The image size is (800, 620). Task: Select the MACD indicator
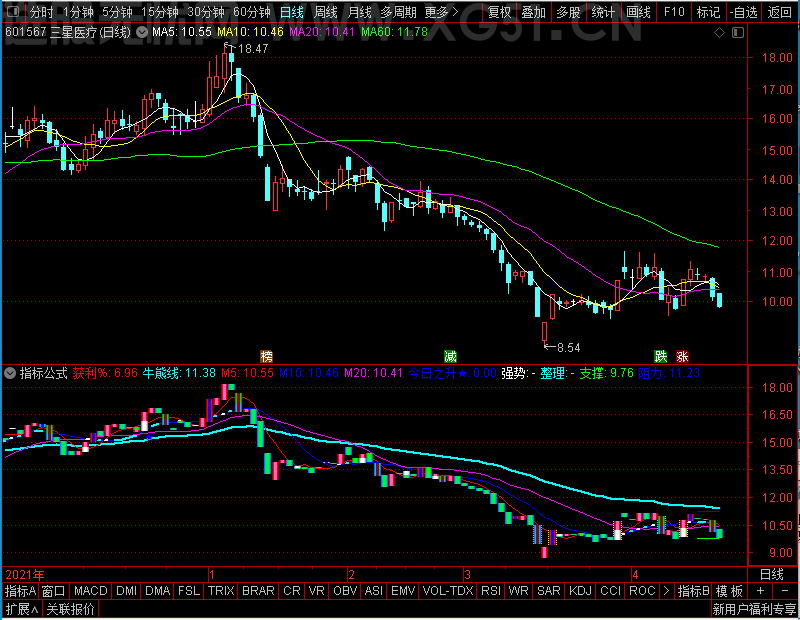(91, 590)
